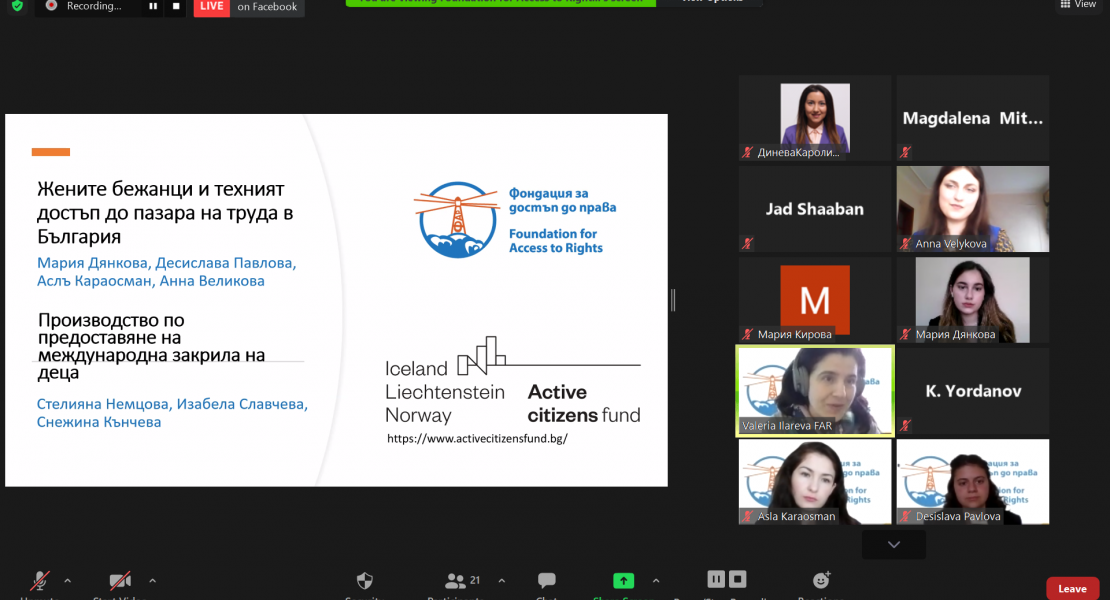Click muted mic icon on Jad Shaaban tile
This screenshot has width=1110, height=600.
click(748, 243)
